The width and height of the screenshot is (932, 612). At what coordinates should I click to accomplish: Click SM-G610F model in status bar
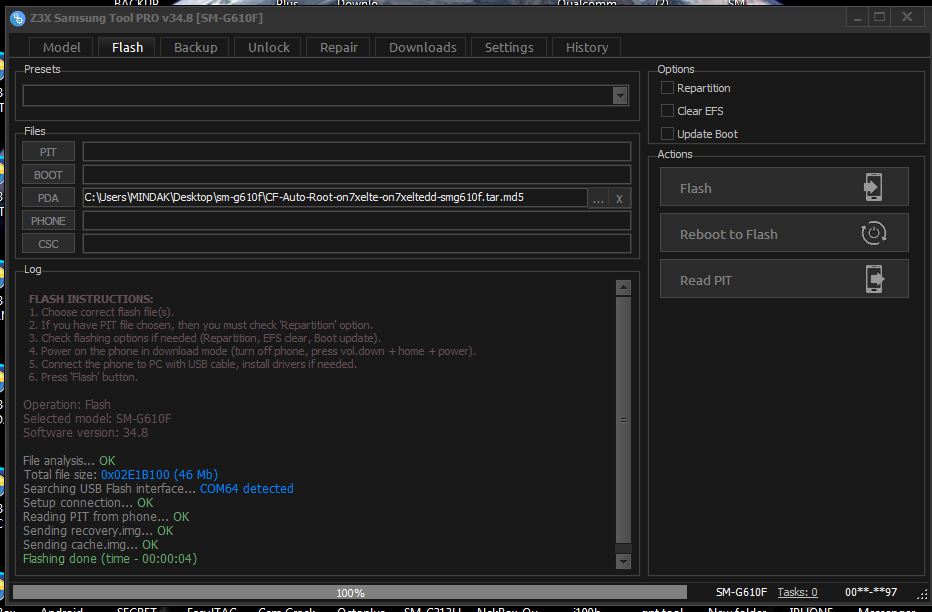tap(741, 592)
